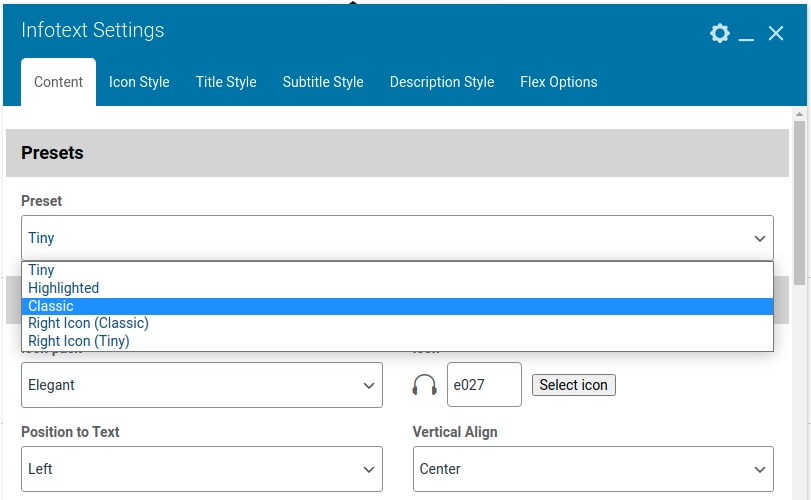Viewport: 811px width, 500px height.
Task: Close the Infotext Settings dialog
Action: pyautogui.click(x=776, y=33)
